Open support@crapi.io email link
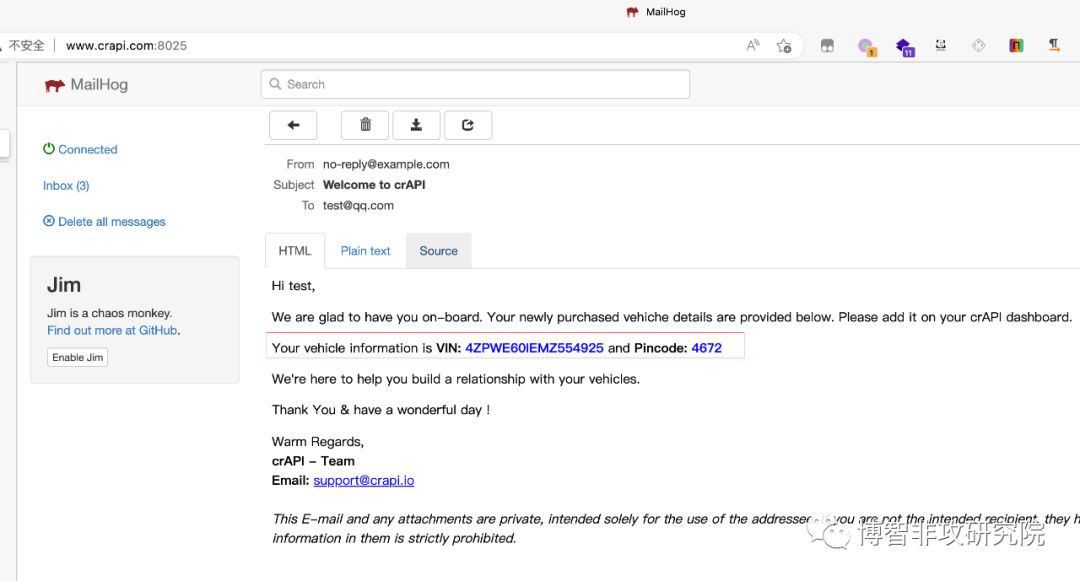 point(364,480)
